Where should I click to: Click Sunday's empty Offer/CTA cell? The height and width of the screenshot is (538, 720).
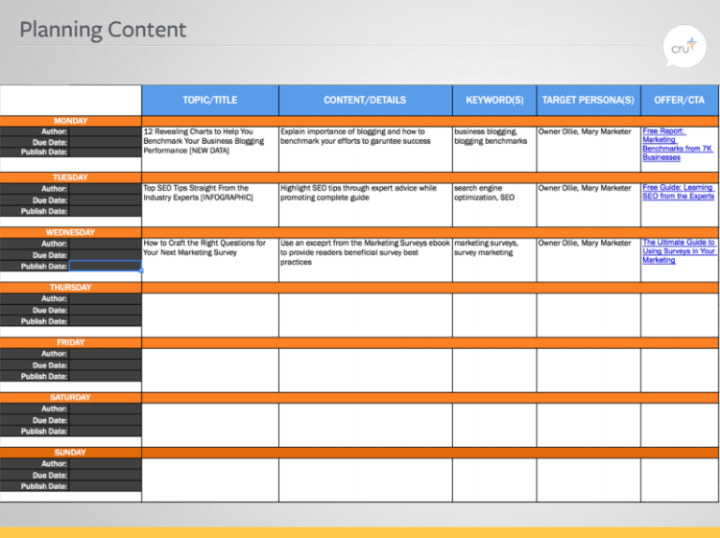(679, 480)
